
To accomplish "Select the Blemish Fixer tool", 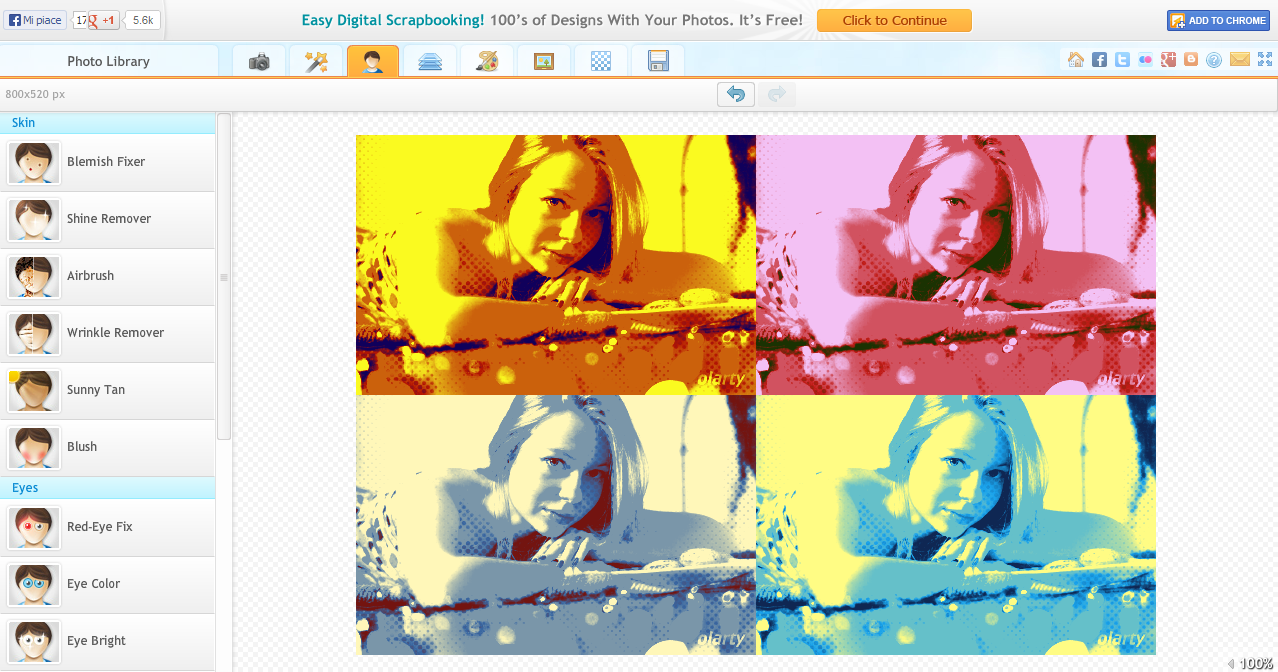I will (105, 161).
